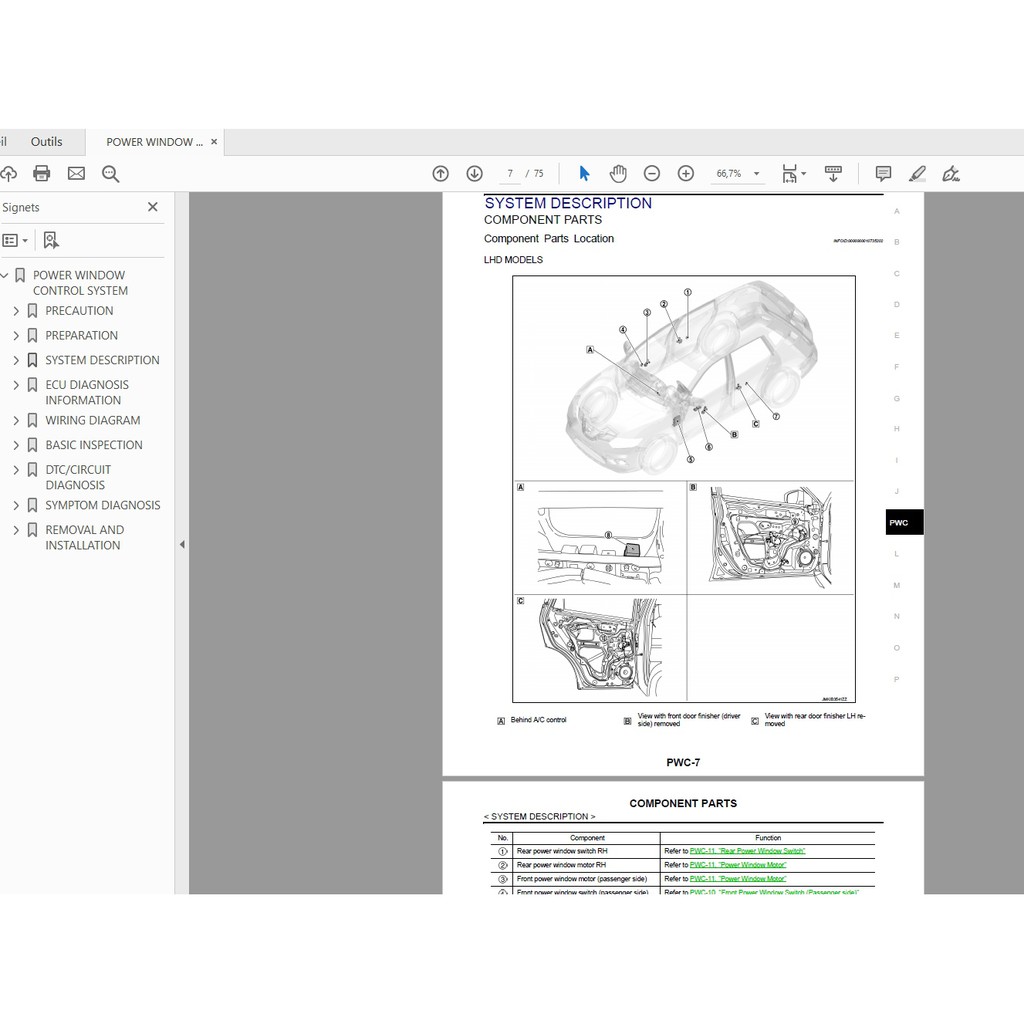
Task: Close the POWER WINDOW document tab
Action: (214, 142)
